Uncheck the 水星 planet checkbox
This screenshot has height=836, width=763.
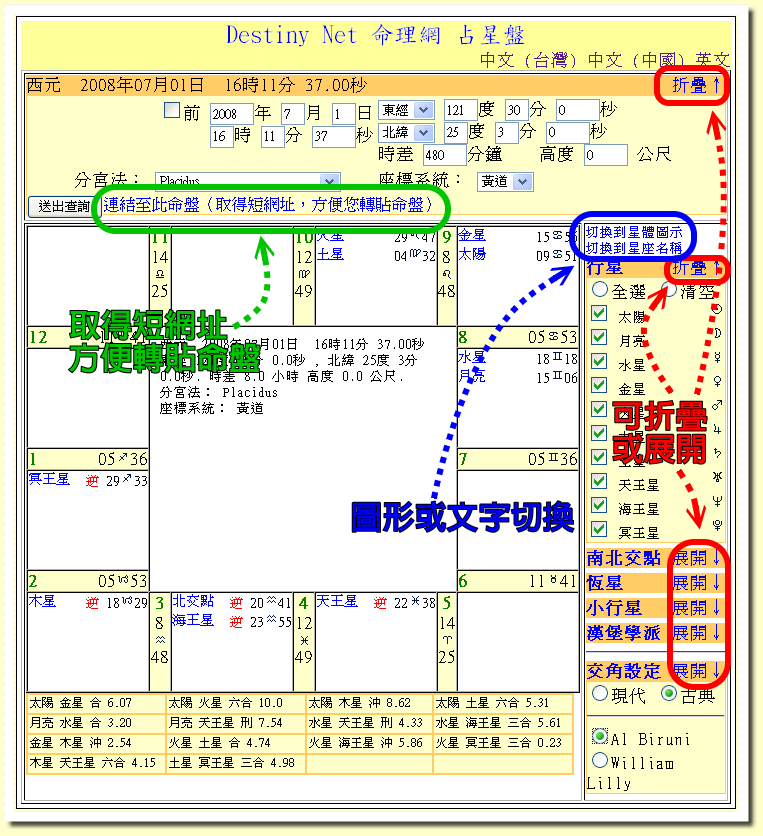point(599,361)
